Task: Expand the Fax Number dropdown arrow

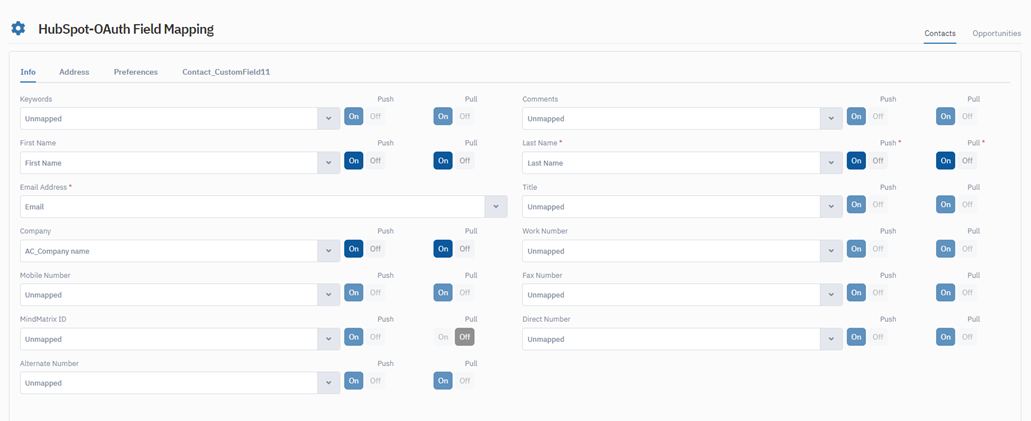Action: click(831, 295)
